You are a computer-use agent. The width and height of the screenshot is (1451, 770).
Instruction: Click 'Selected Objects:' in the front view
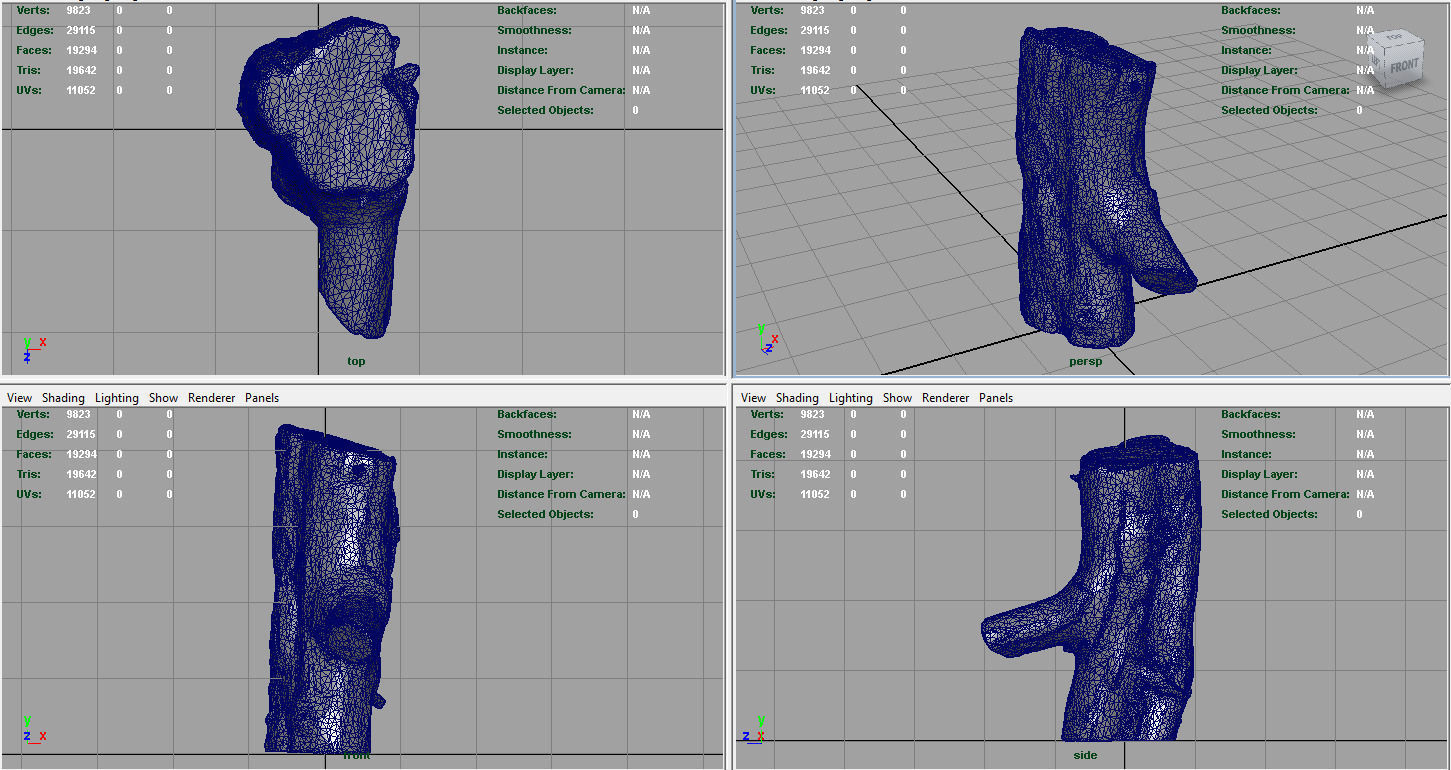coord(545,514)
